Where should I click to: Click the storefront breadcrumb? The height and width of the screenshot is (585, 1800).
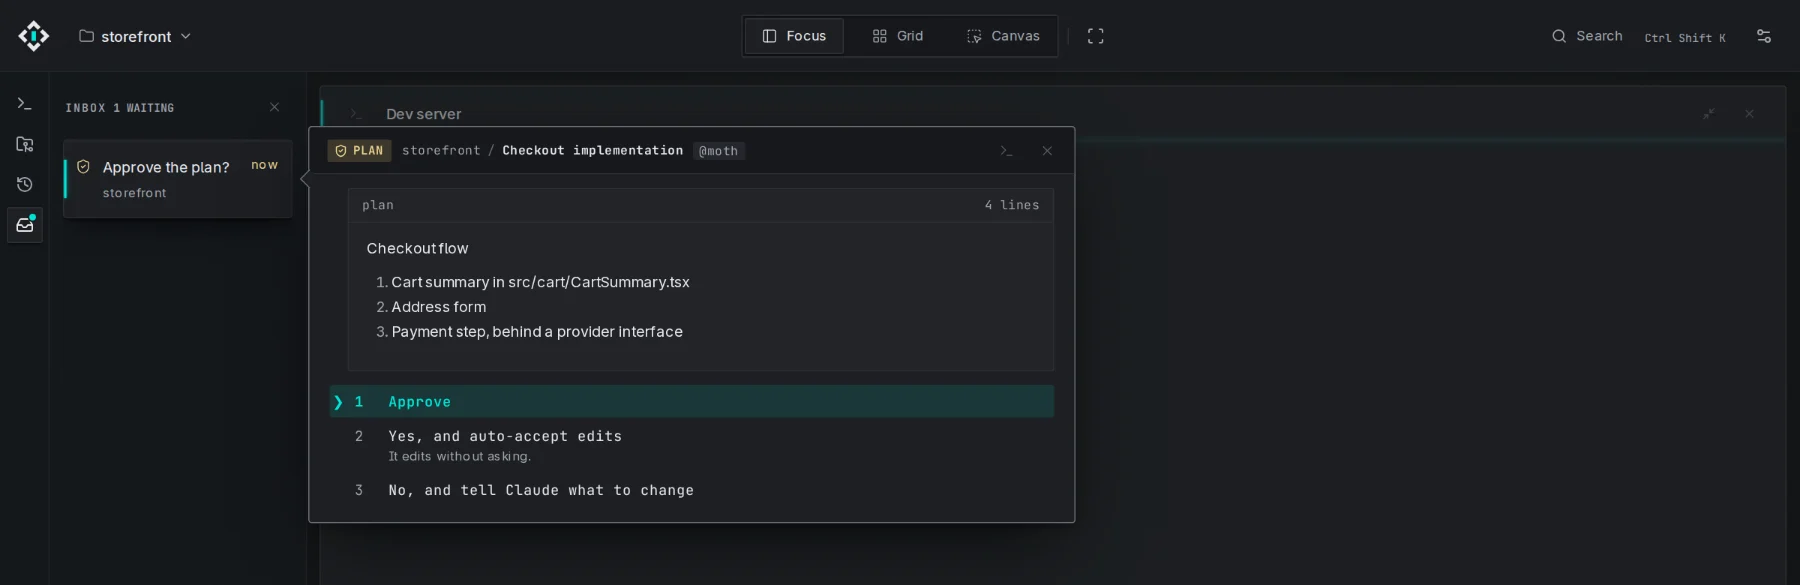(441, 151)
